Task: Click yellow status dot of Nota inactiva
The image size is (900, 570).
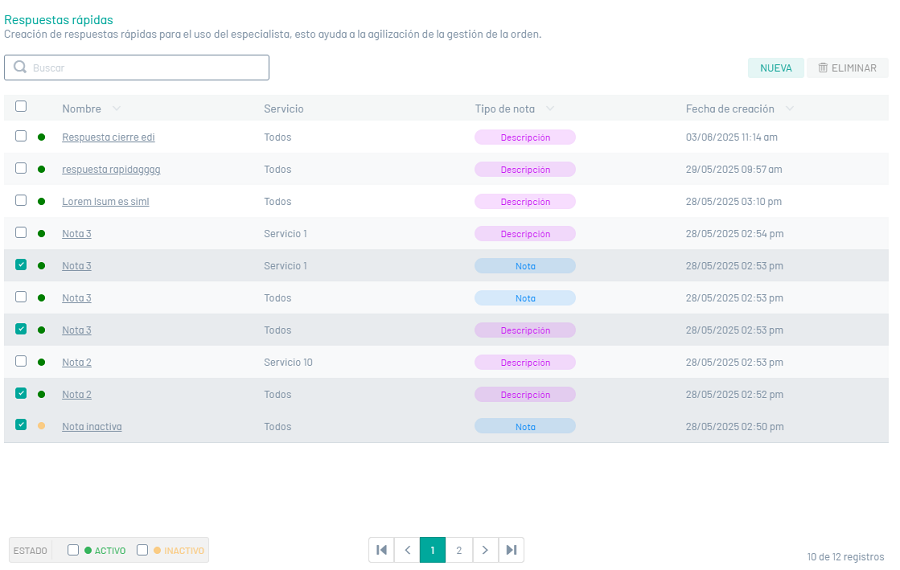Action: (42, 426)
